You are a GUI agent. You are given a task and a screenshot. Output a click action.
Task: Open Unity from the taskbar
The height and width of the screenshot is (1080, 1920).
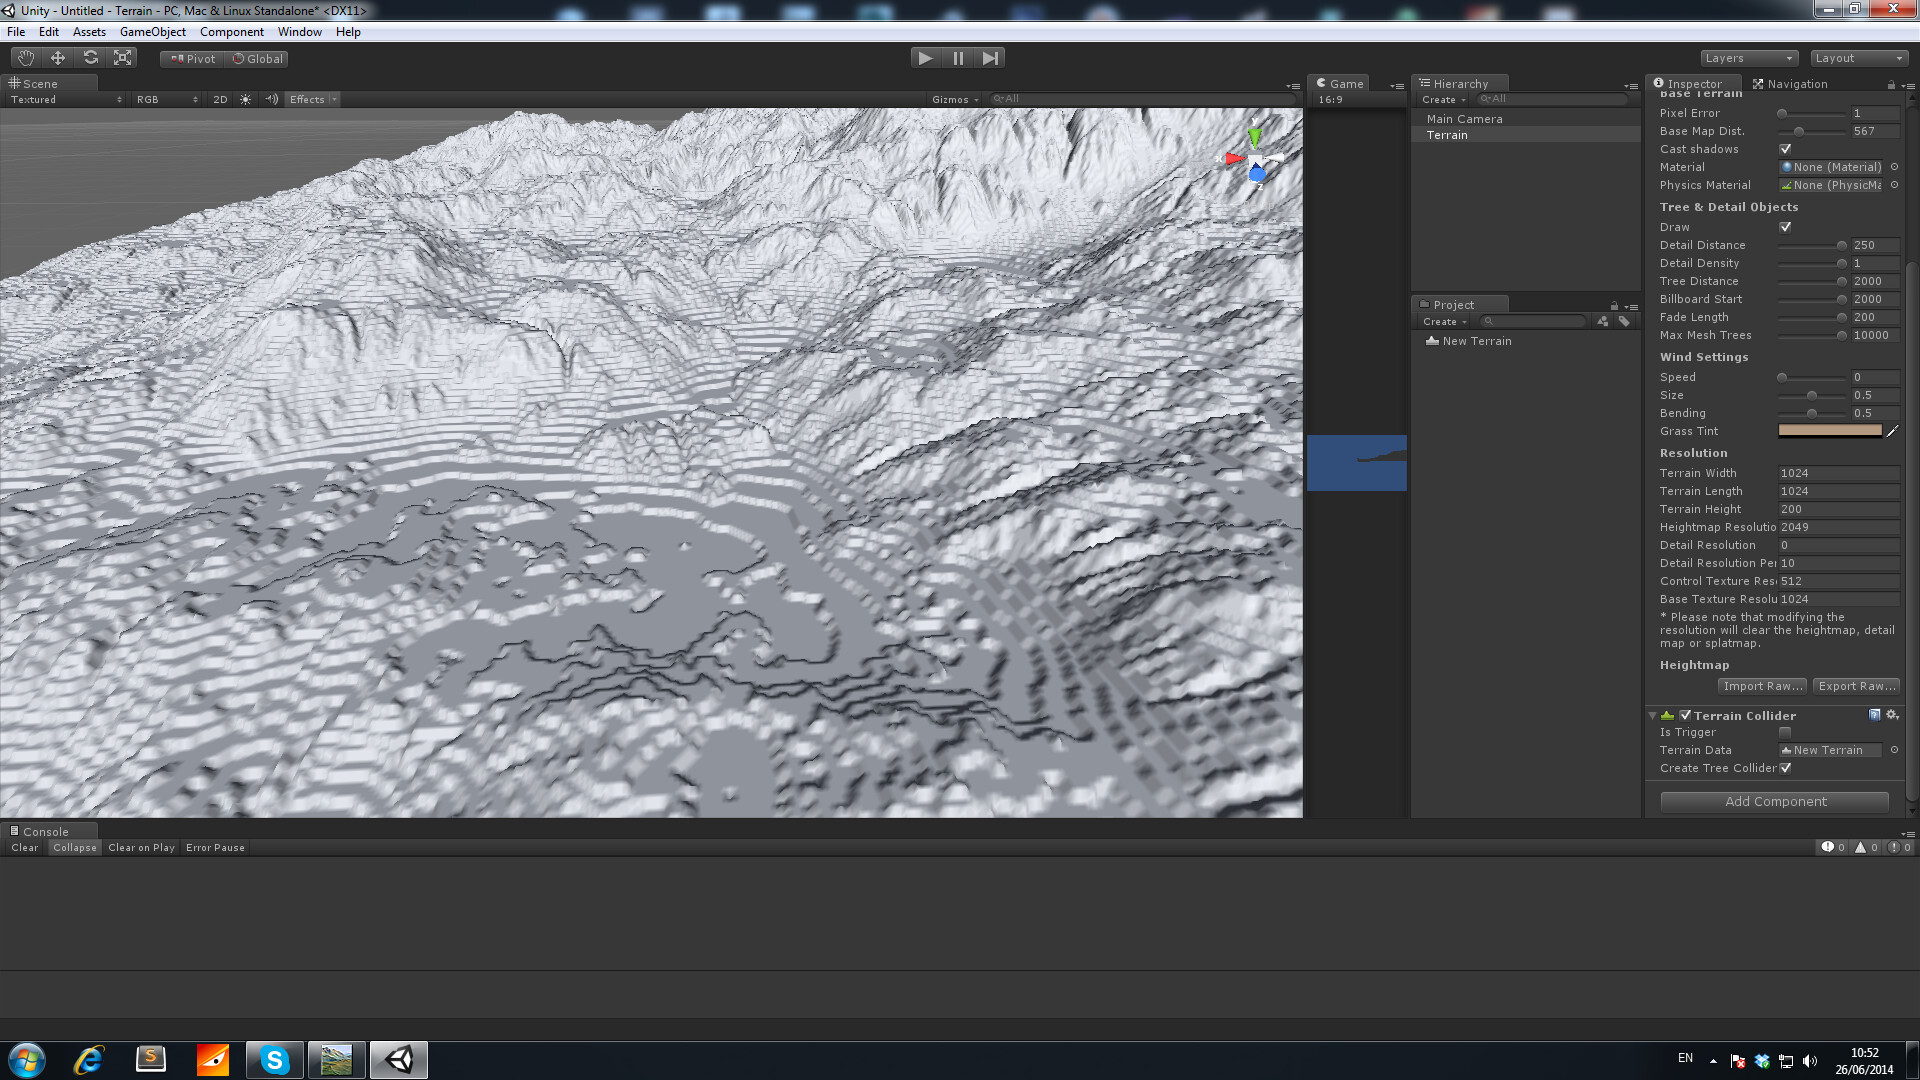point(398,1059)
